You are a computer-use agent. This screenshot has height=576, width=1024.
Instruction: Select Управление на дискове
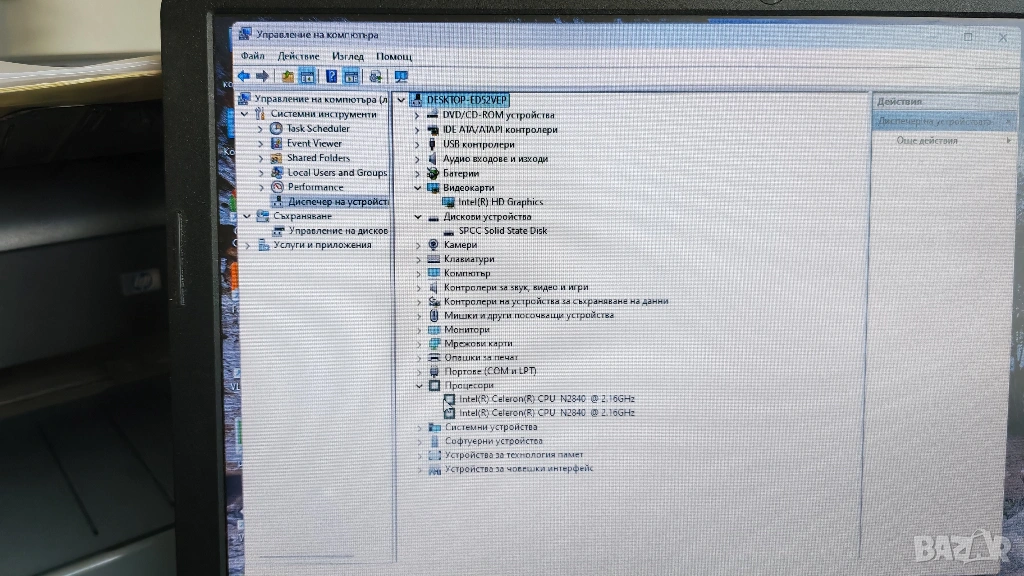tap(338, 231)
